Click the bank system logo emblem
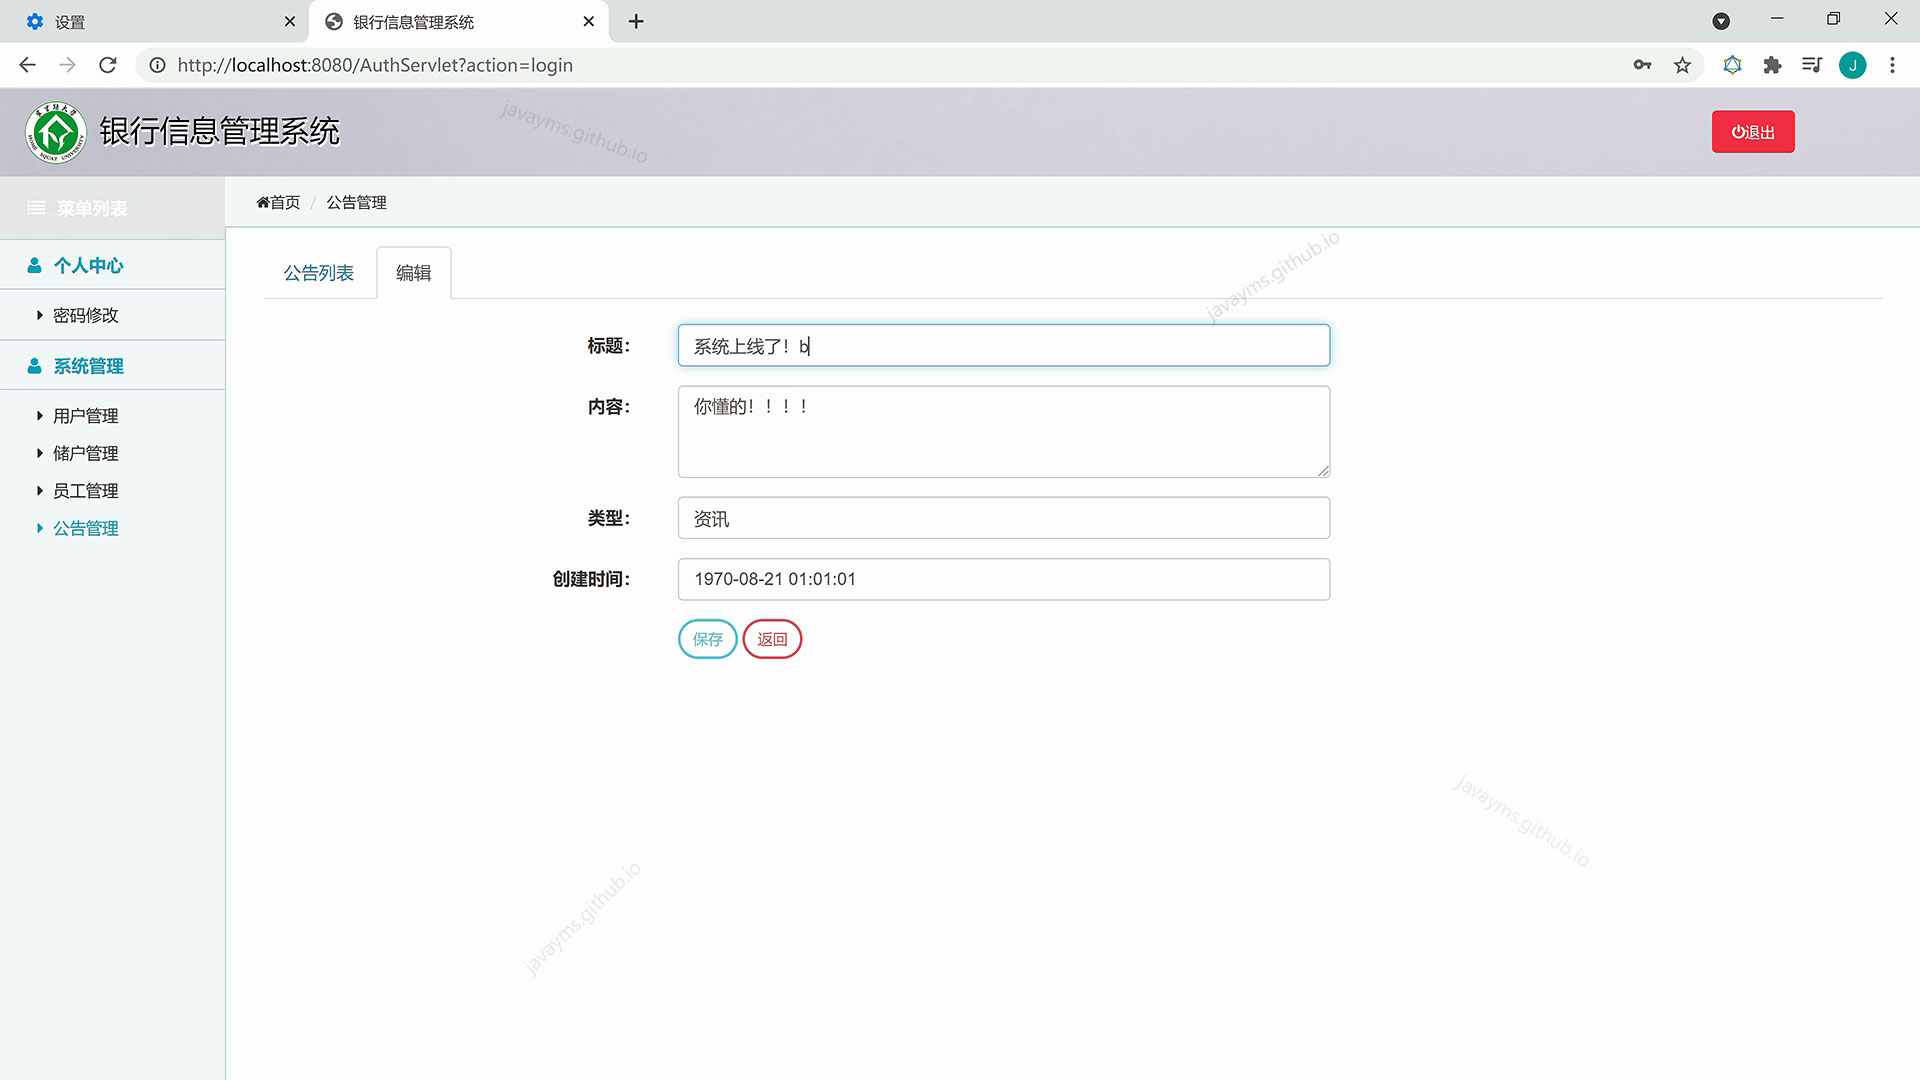The width and height of the screenshot is (1920, 1080). tap(56, 132)
